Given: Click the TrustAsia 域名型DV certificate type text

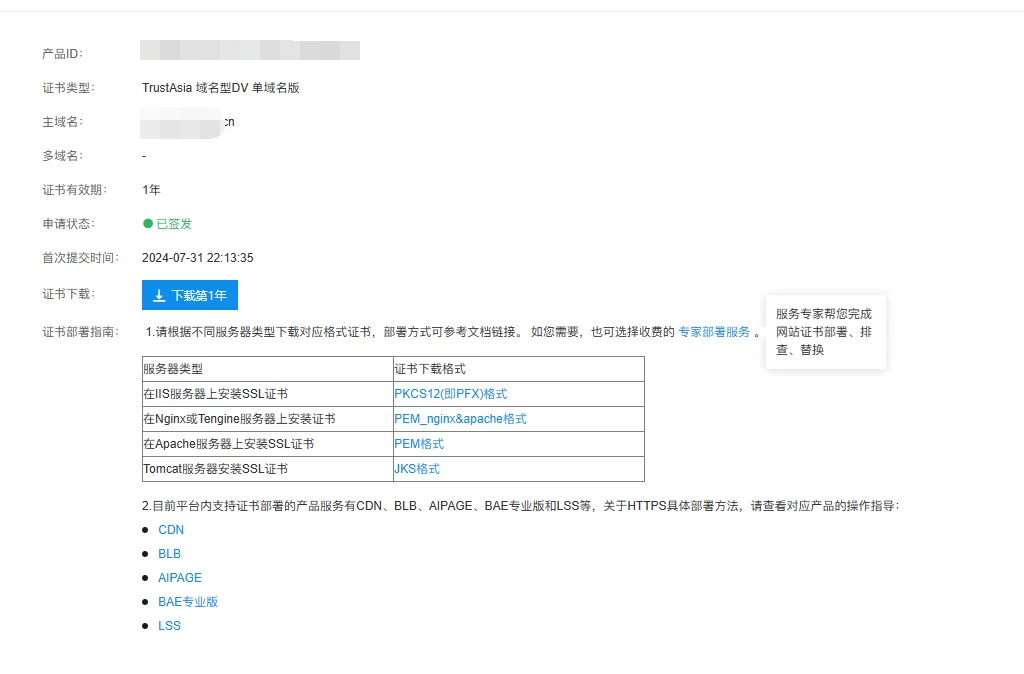Looking at the screenshot, I should tap(221, 88).
